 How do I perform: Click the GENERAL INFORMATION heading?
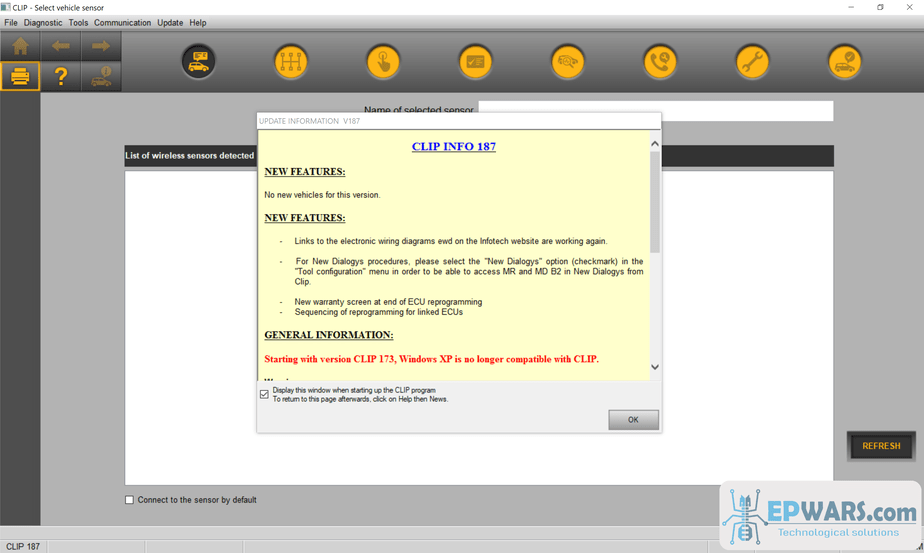[x=329, y=335]
